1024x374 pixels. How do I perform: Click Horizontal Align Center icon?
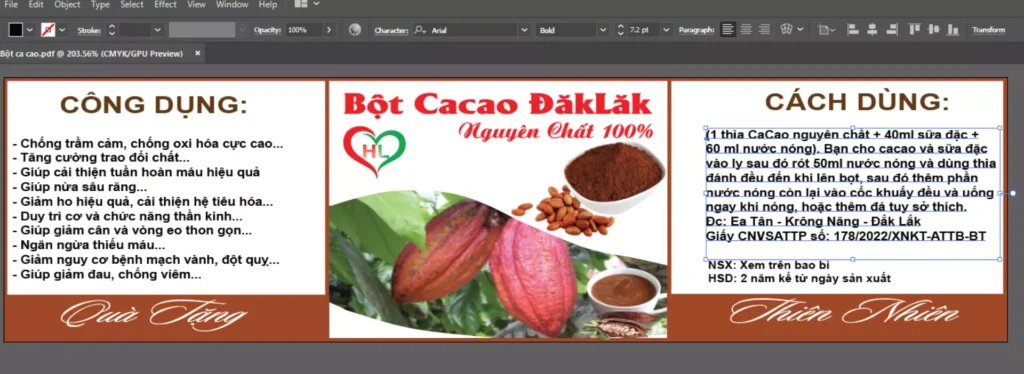tap(872, 29)
